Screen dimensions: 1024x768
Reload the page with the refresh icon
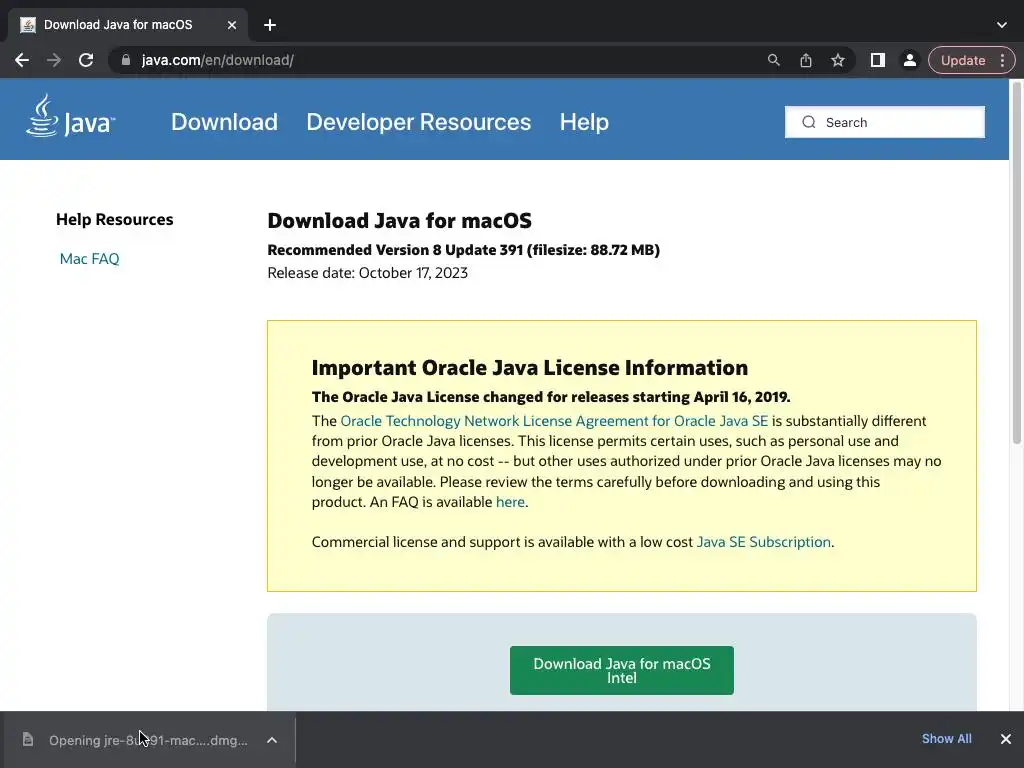86,60
